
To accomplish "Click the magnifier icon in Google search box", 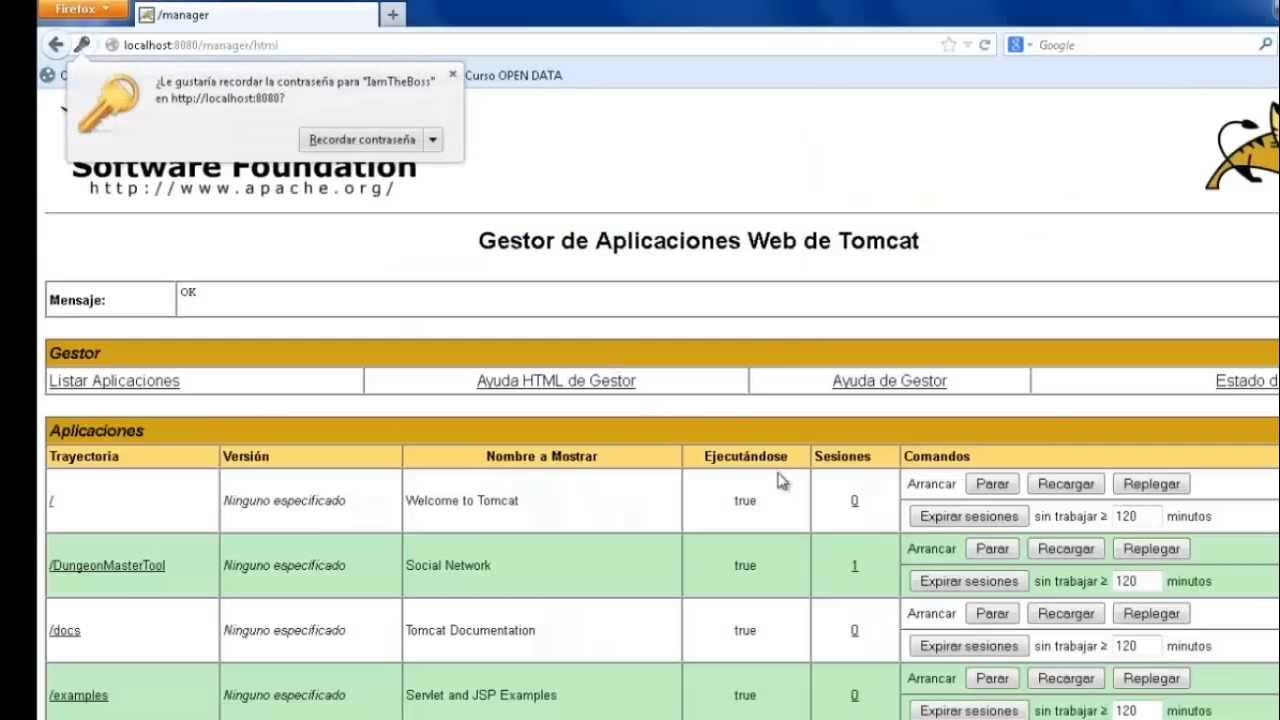I will [1265, 45].
